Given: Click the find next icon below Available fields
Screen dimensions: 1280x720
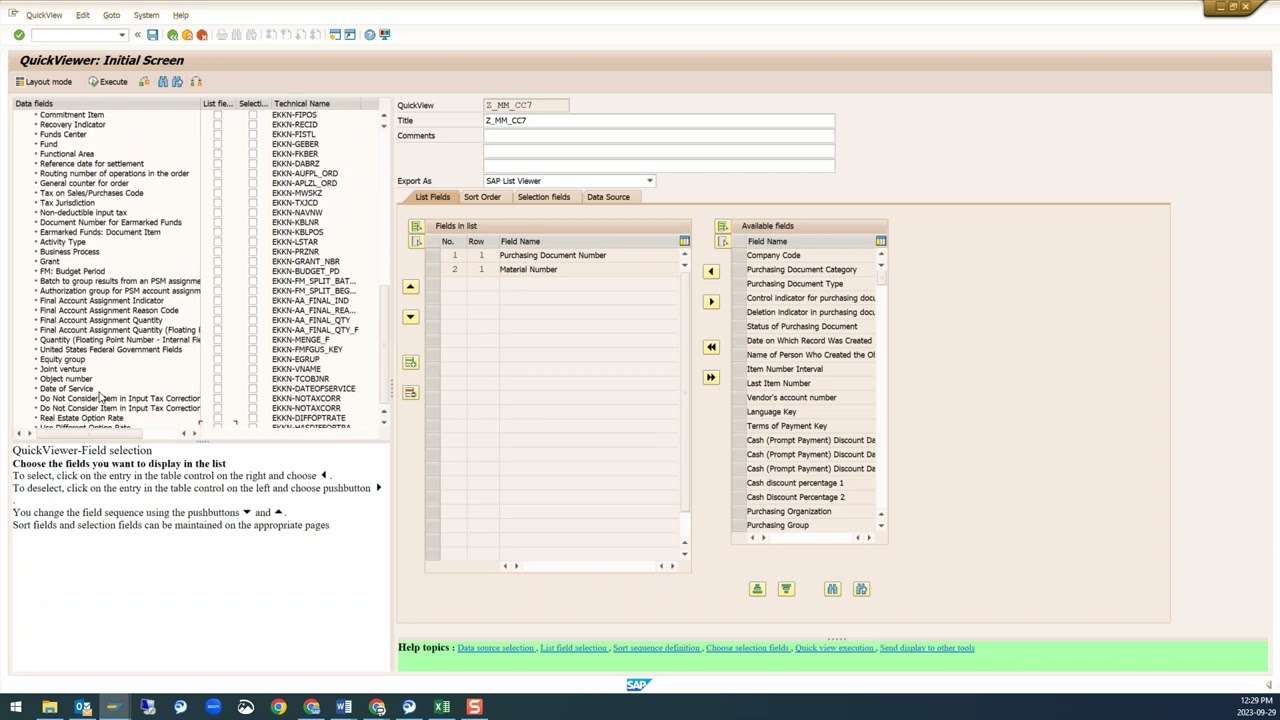Looking at the screenshot, I should [x=861, y=589].
